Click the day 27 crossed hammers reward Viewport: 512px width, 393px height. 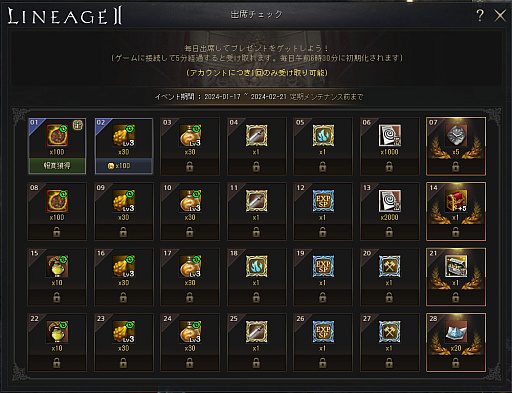390,332
